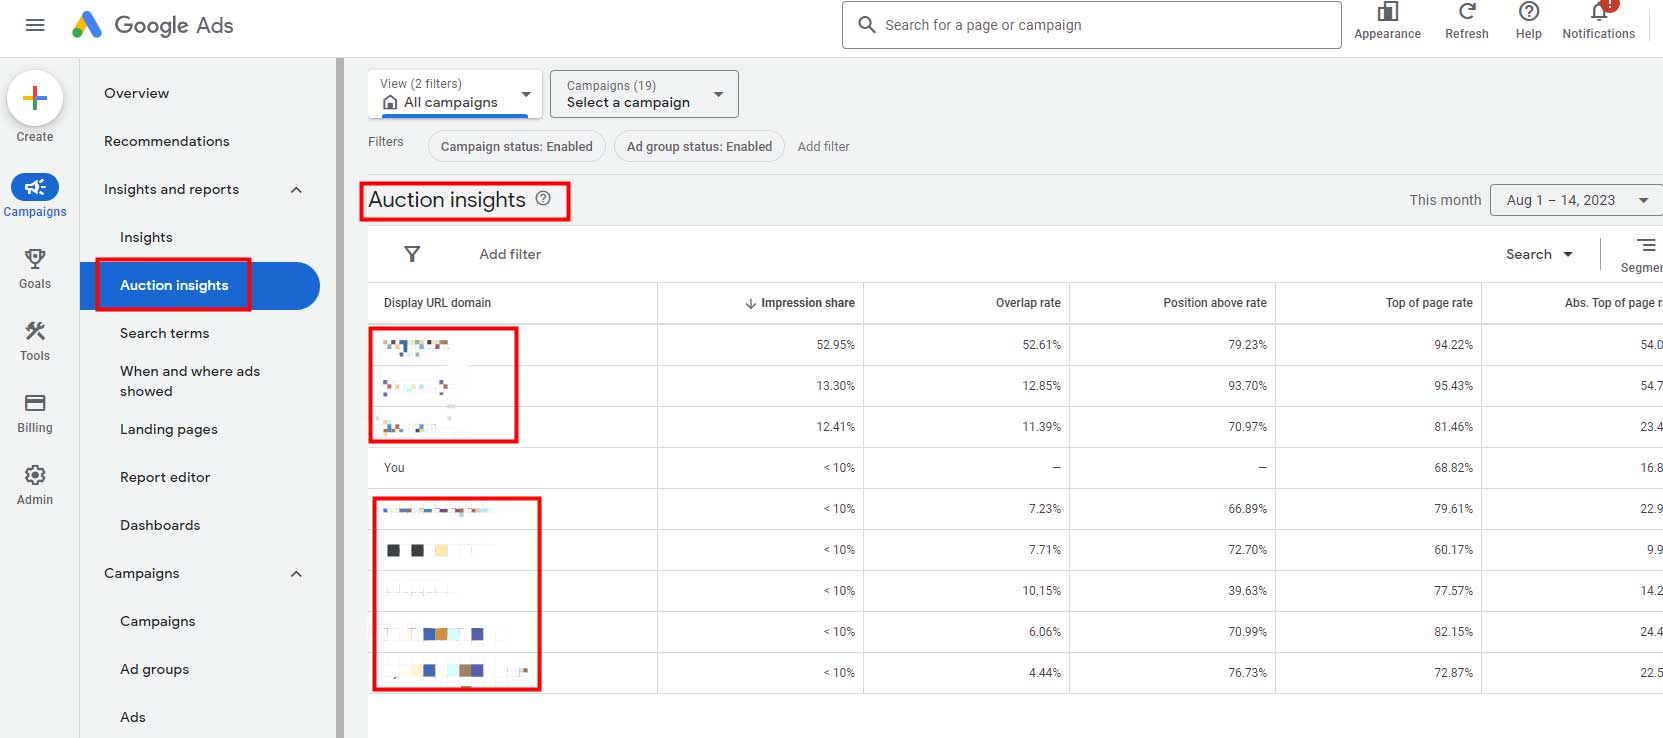
Task: Open the hamburger main menu
Action: click(35, 25)
